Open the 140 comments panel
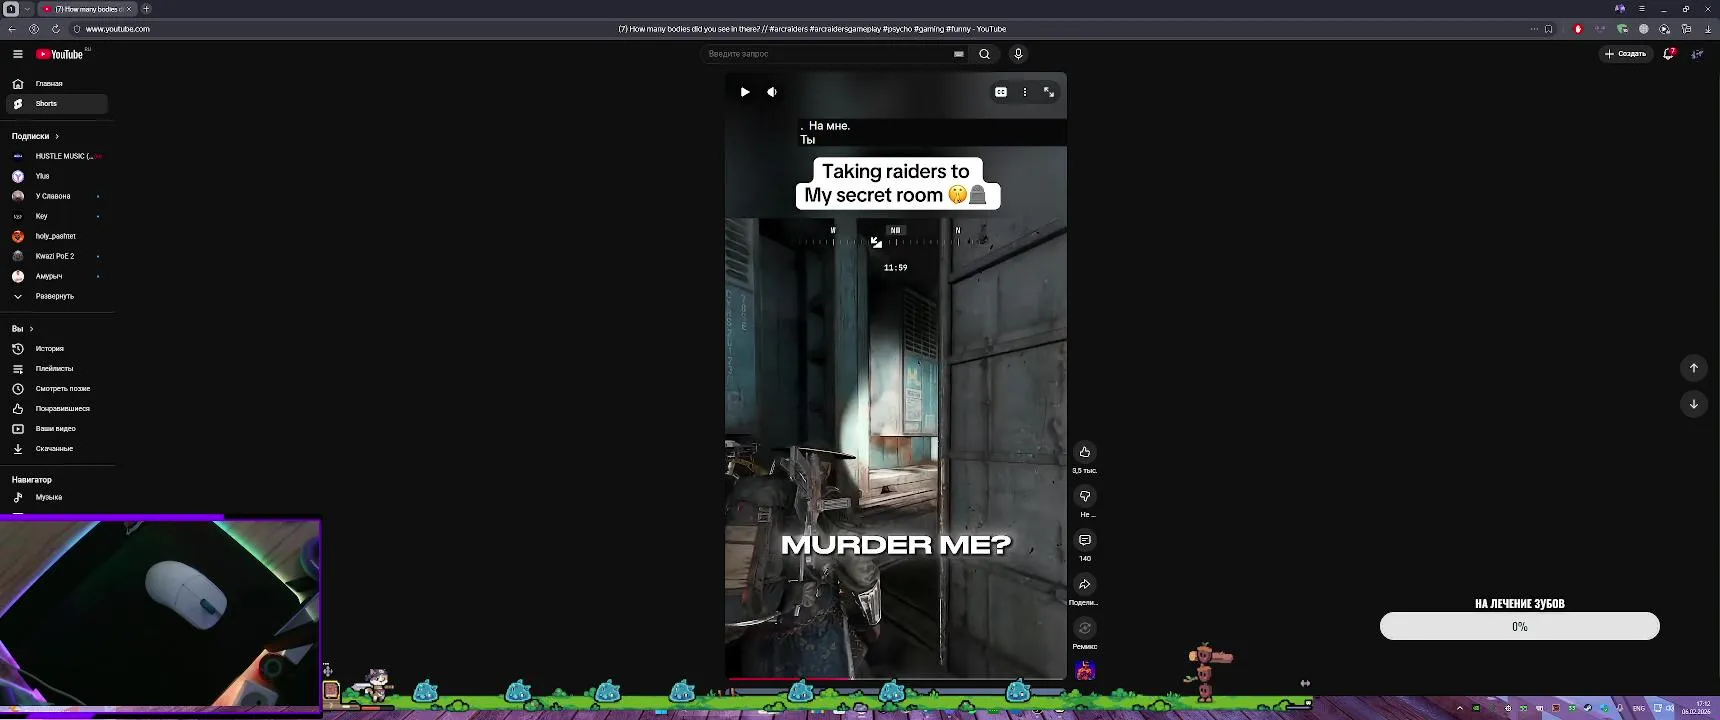This screenshot has height=720, width=1720. coord(1085,540)
